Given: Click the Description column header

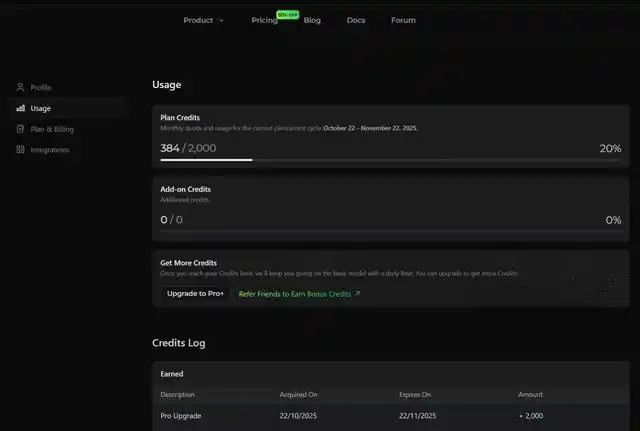Looking at the screenshot, I should [178, 394].
